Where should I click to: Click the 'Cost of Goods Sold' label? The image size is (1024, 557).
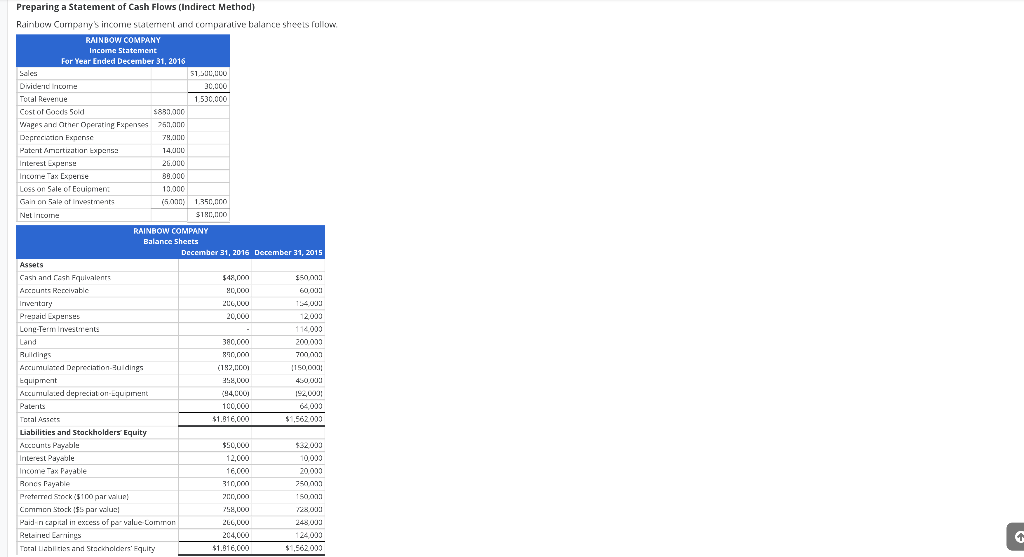point(52,112)
